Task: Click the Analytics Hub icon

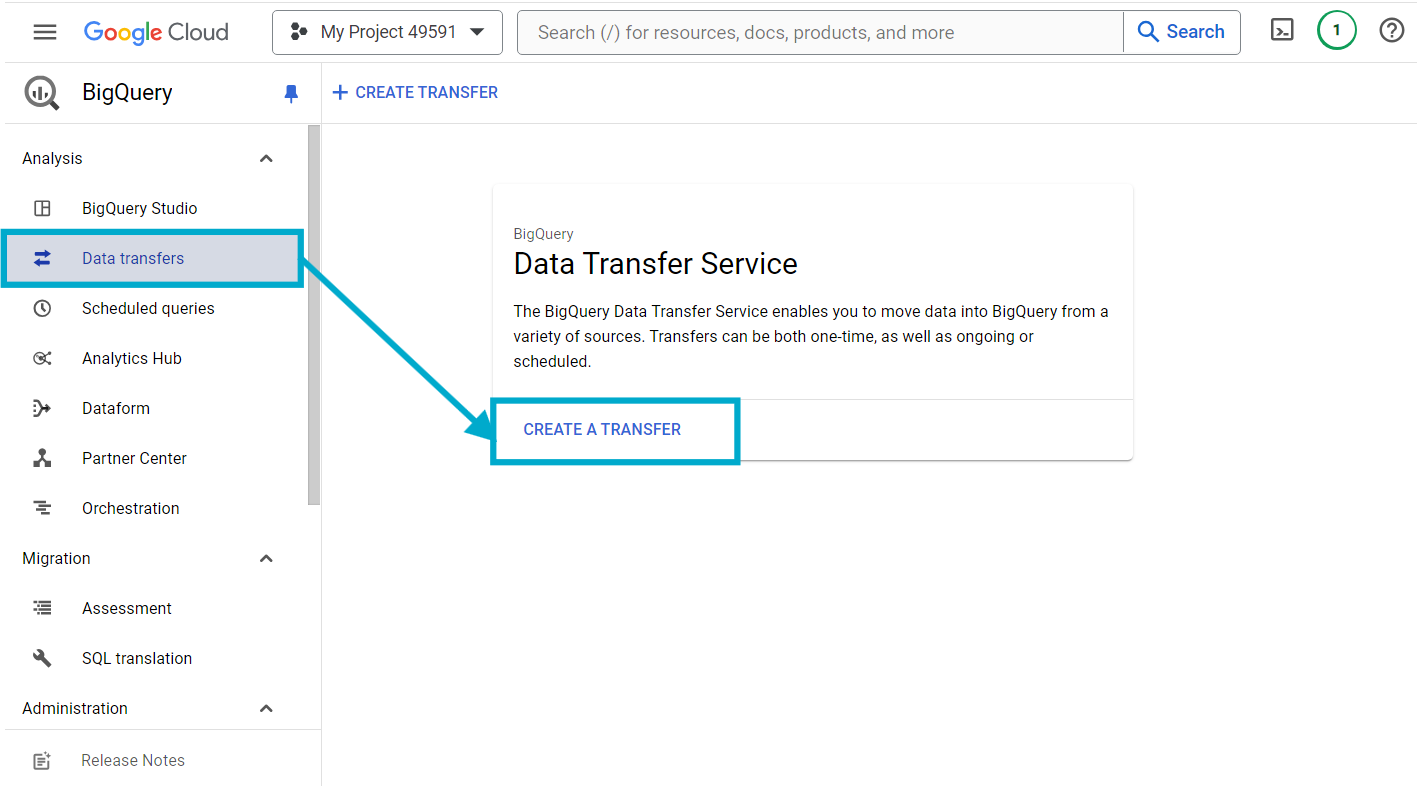Action: point(42,358)
